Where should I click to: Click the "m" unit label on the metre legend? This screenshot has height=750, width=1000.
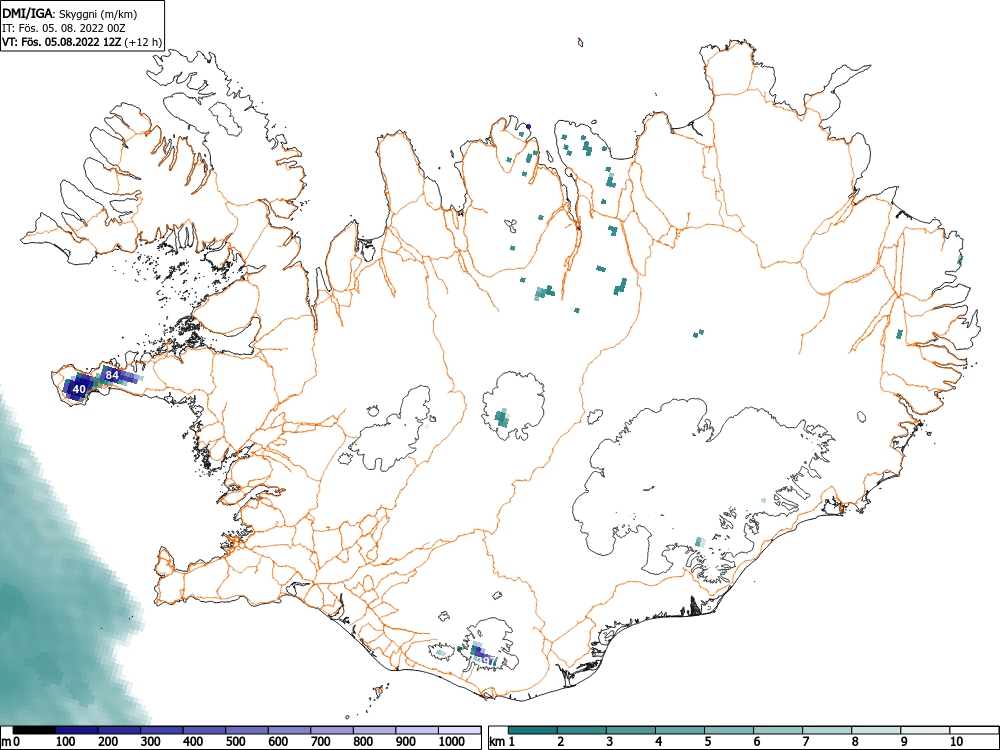(6, 742)
